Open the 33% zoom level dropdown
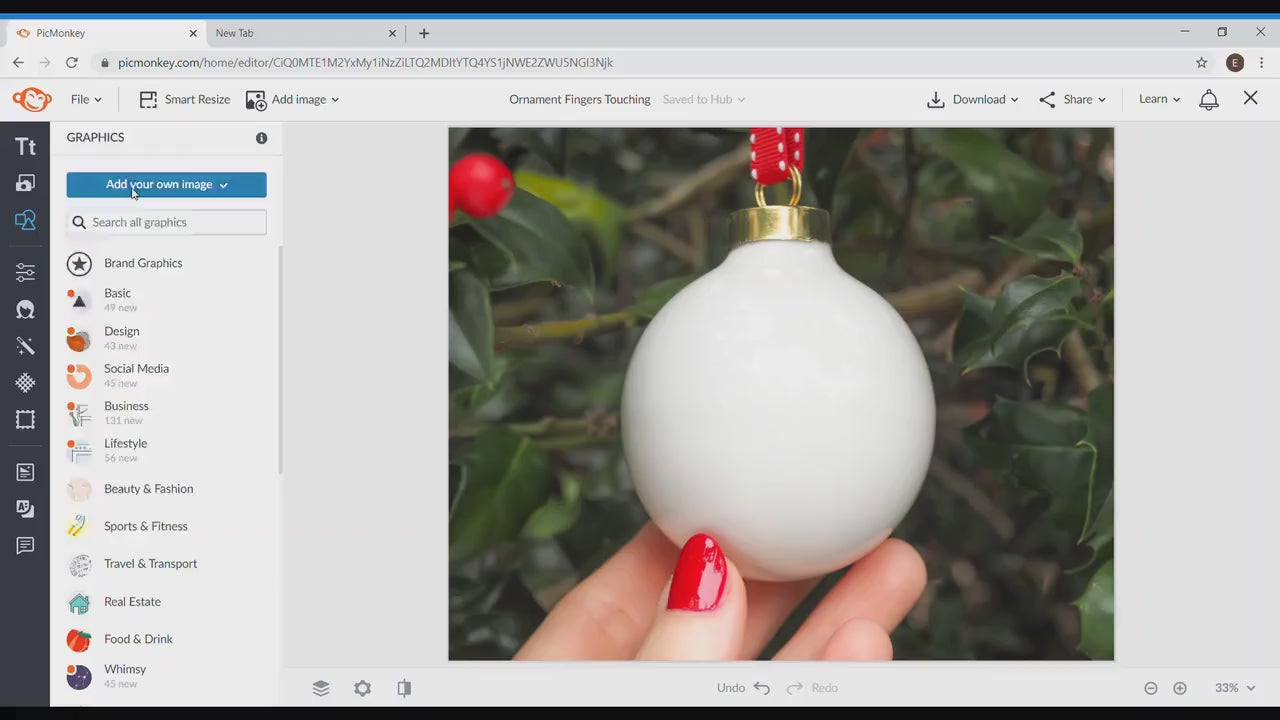This screenshot has width=1280, height=720. click(x=1235, y=688)
